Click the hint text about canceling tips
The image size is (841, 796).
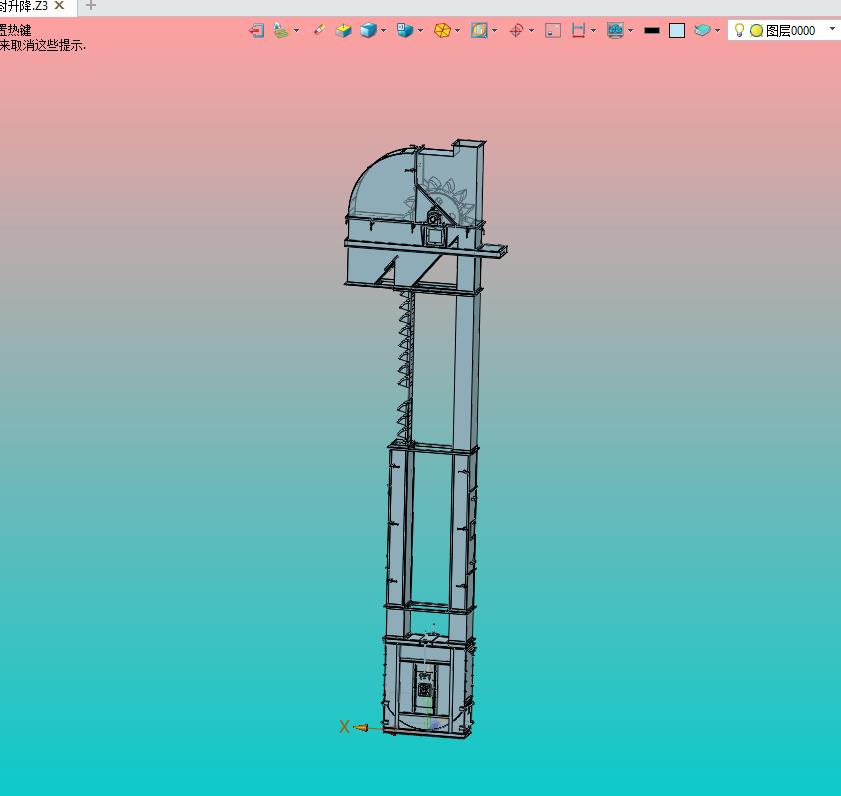click(x=42, y=46)
